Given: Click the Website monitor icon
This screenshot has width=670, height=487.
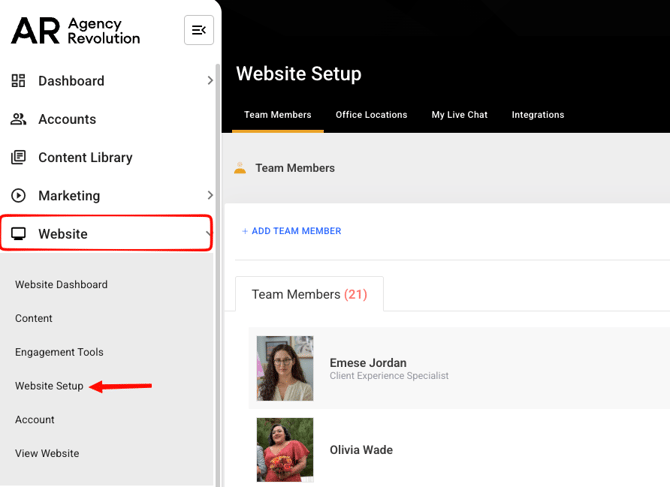Looking at the screenshot, I should (18, 234).
